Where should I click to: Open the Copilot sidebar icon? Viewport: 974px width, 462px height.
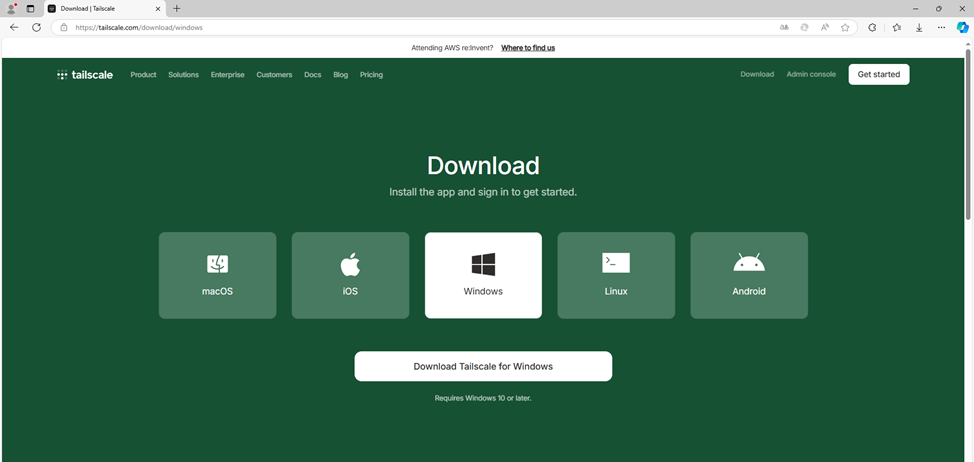pos(962,27)
